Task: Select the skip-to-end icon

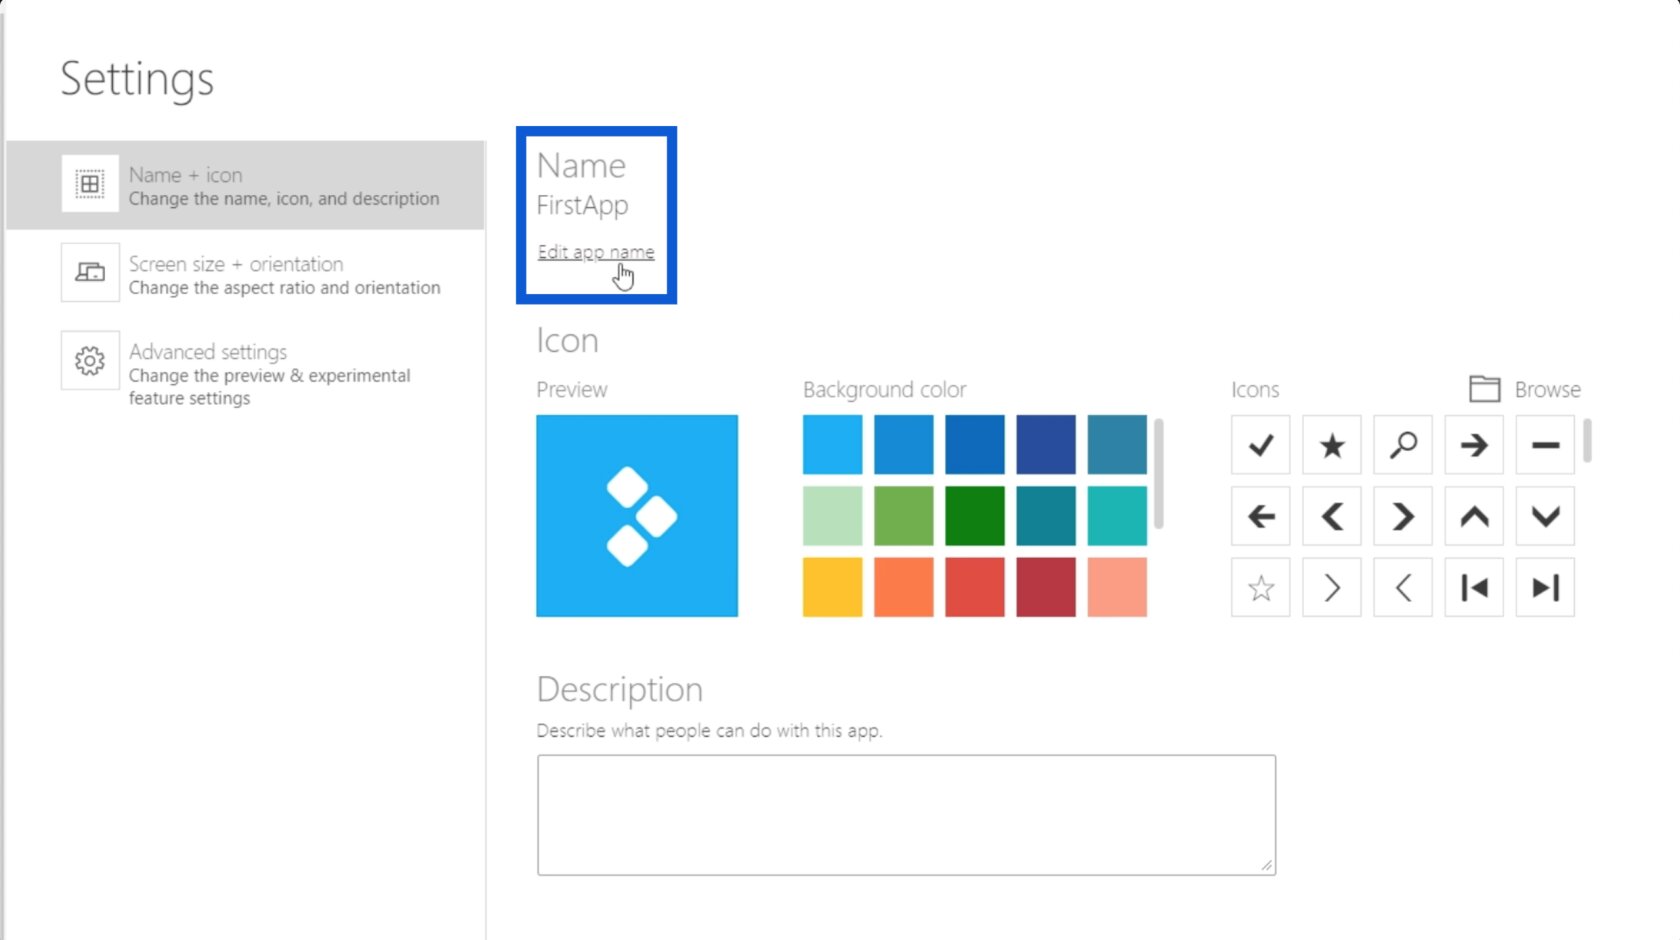Action: [x=1544, y=587]
